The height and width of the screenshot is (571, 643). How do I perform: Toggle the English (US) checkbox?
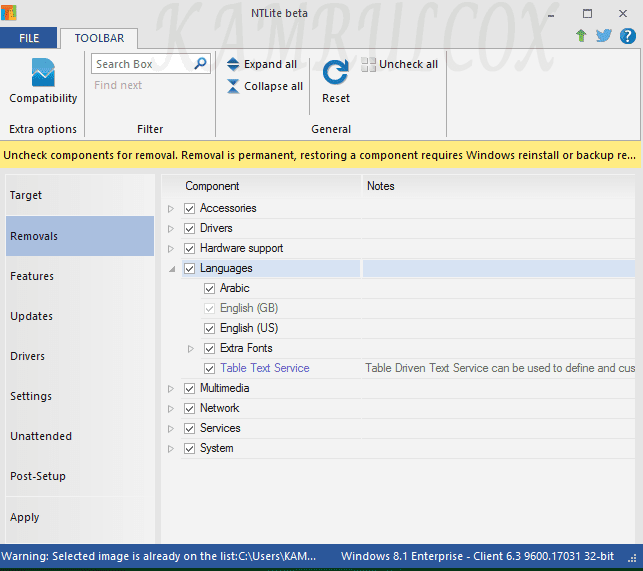(209, 329)
